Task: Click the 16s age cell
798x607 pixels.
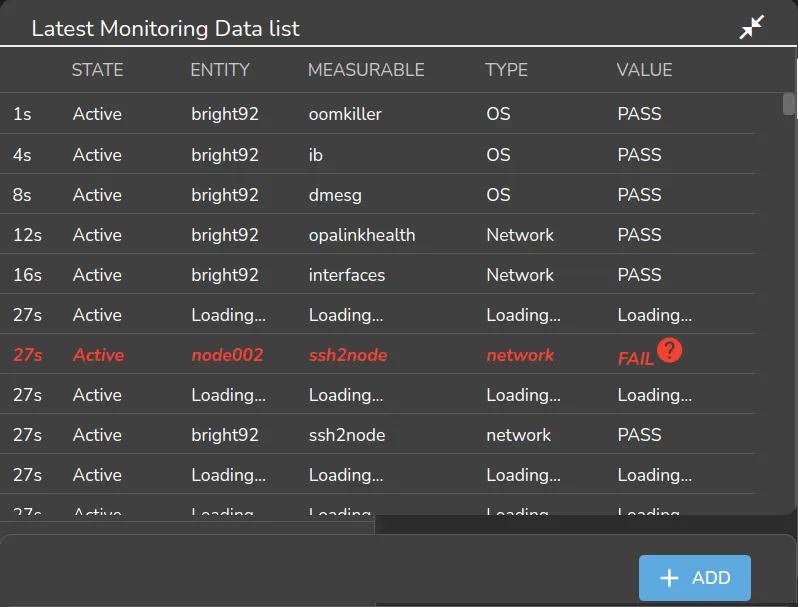Action: pyautogui.click(x=27, y=275)
